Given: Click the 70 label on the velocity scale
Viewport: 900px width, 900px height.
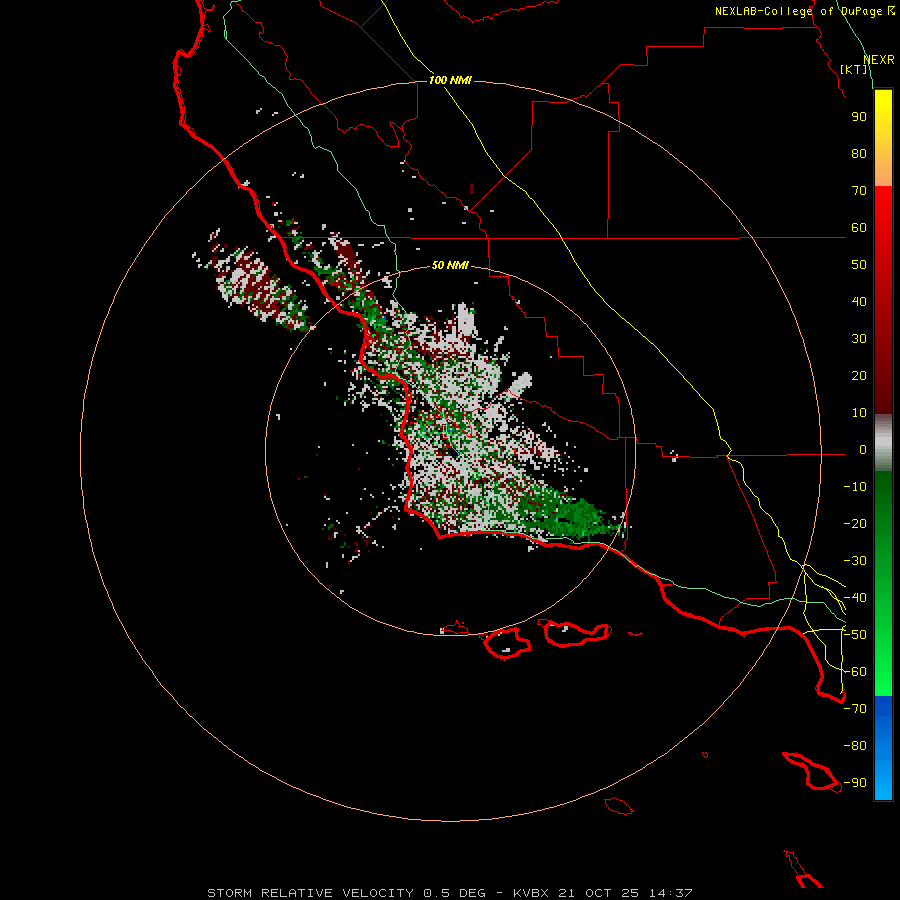Looking at the screenshot, I should click(x=859, y=191).
